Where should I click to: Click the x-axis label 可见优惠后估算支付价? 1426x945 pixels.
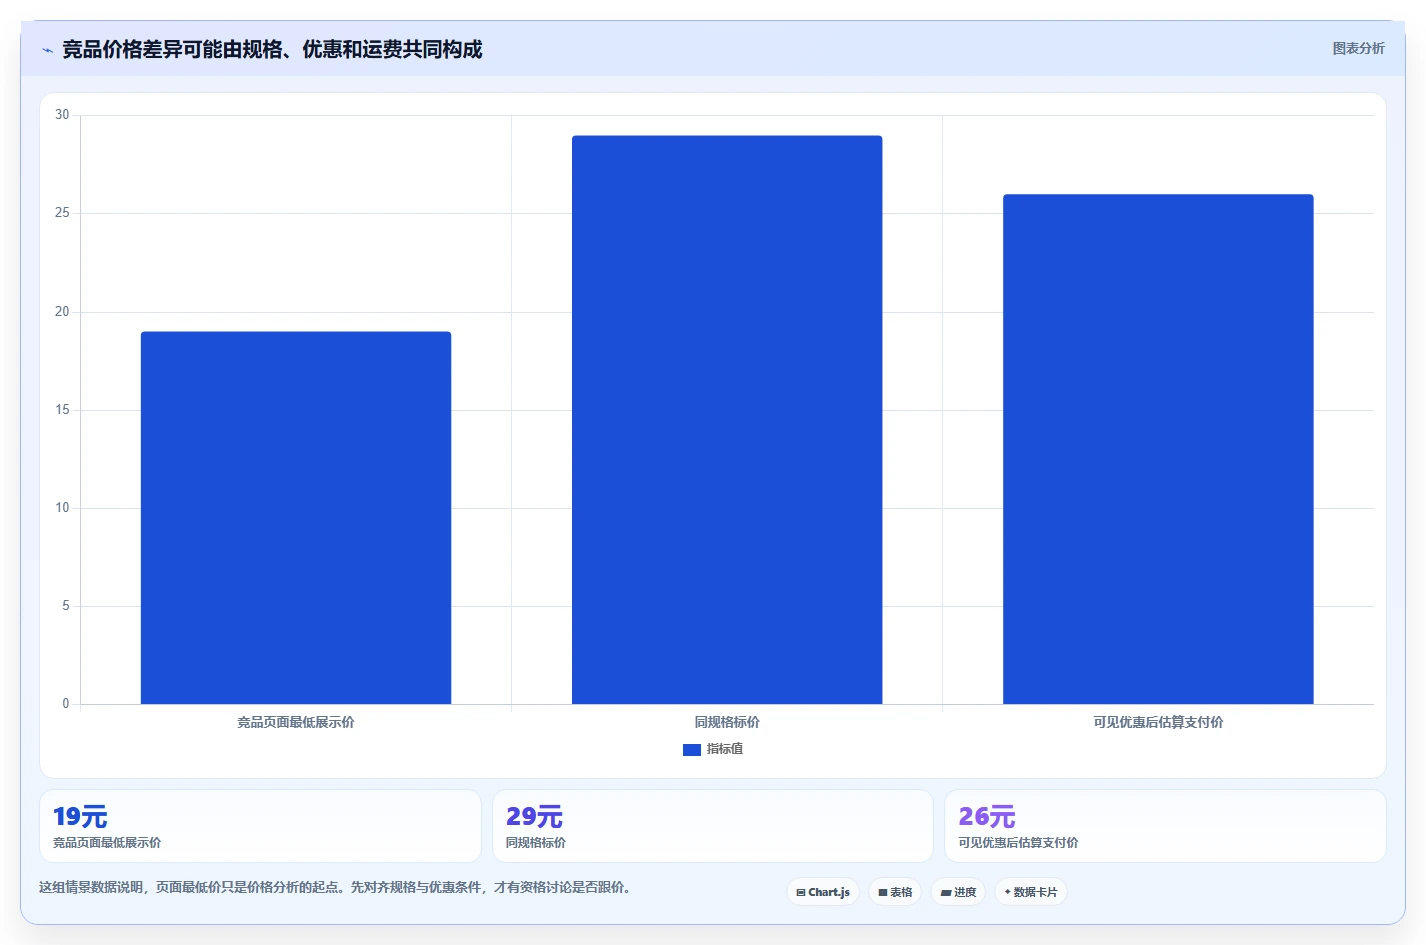(x=1158, y=722)
